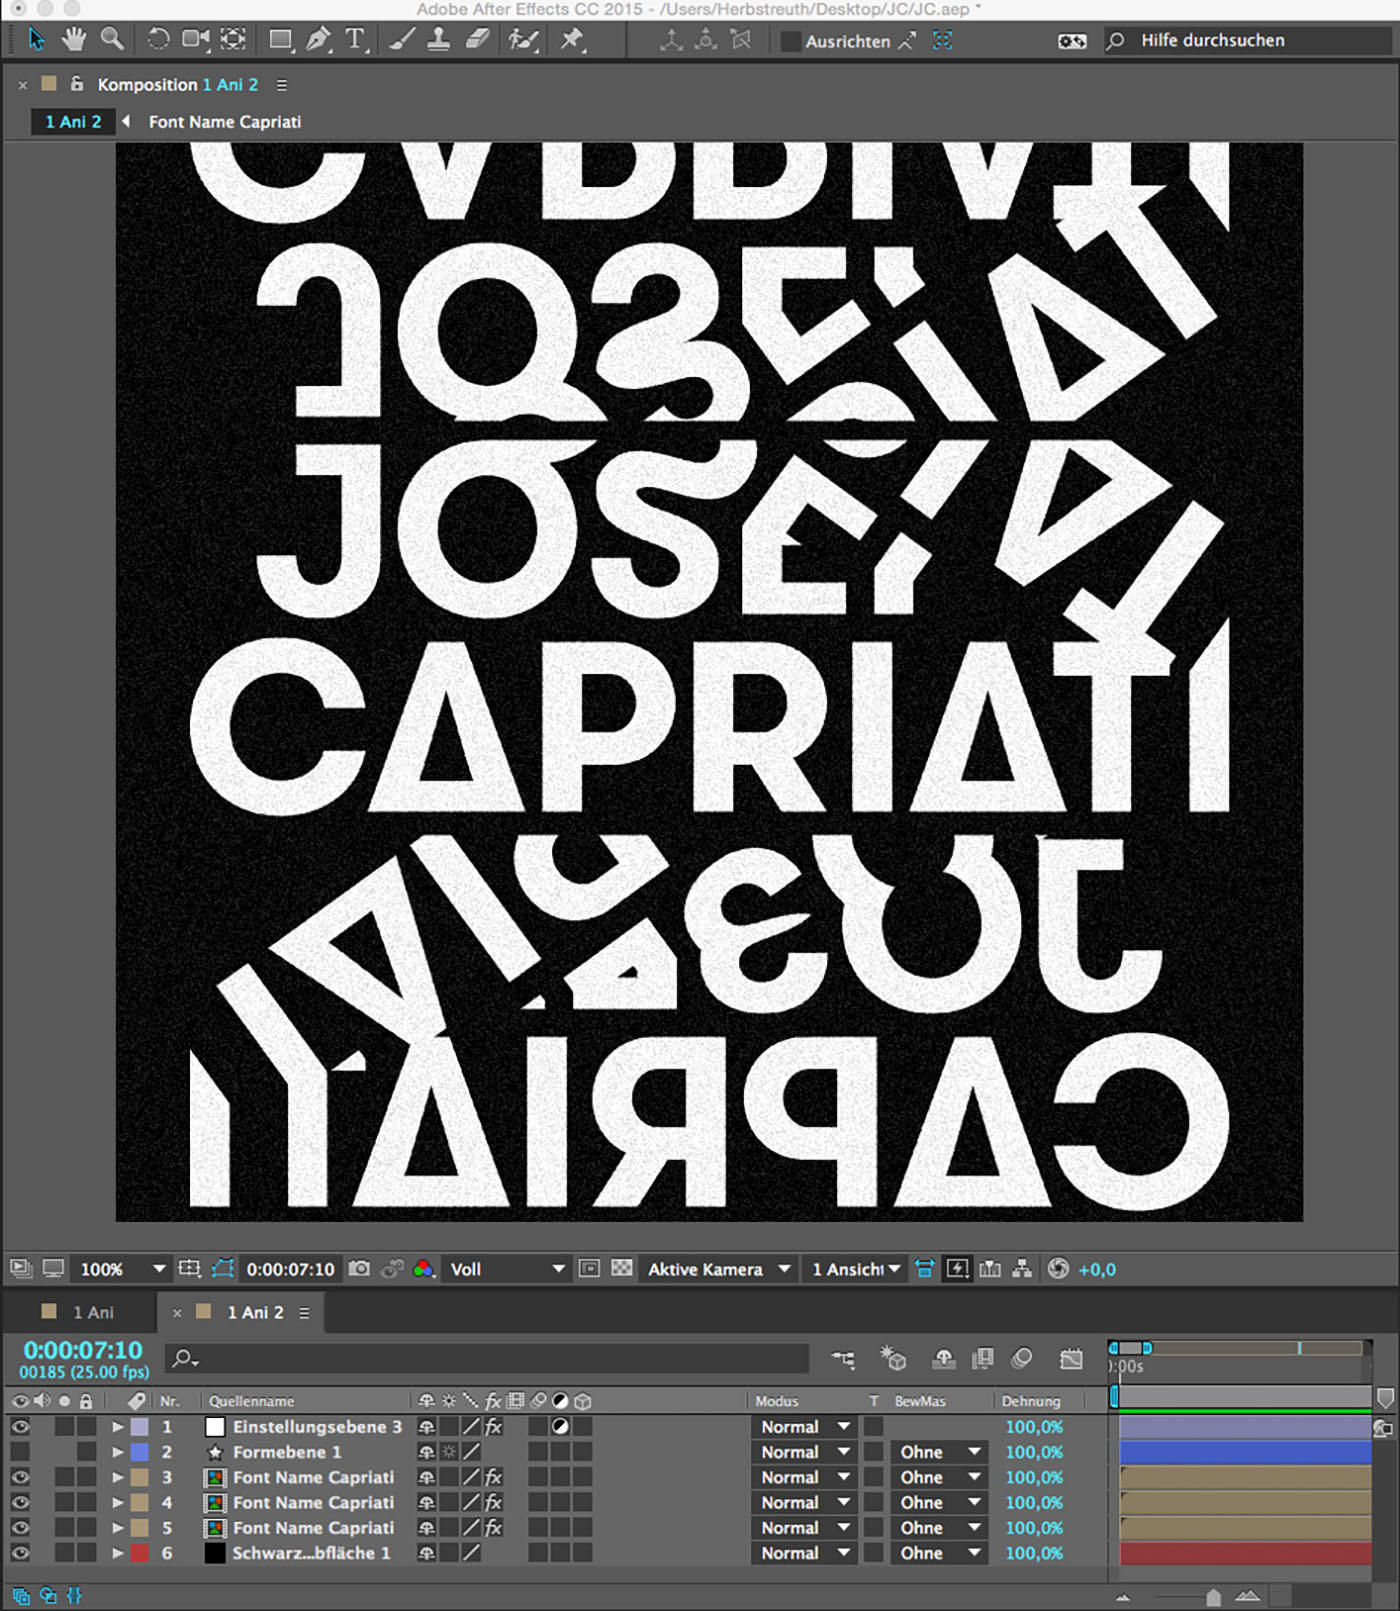This screenshot has width=1400, height=1611.
Task: Toggle the transparency grid checkerboard icon
Action: pos(622,1269)
